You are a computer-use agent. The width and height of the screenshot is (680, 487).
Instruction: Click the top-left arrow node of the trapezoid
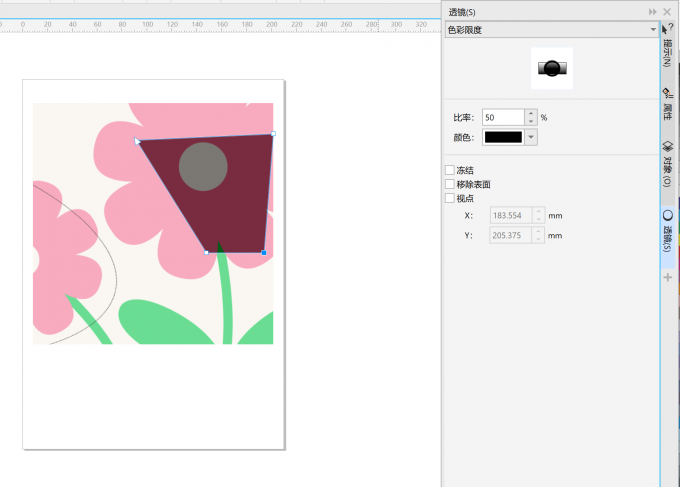pyautogui.click(x=137, y=141)
